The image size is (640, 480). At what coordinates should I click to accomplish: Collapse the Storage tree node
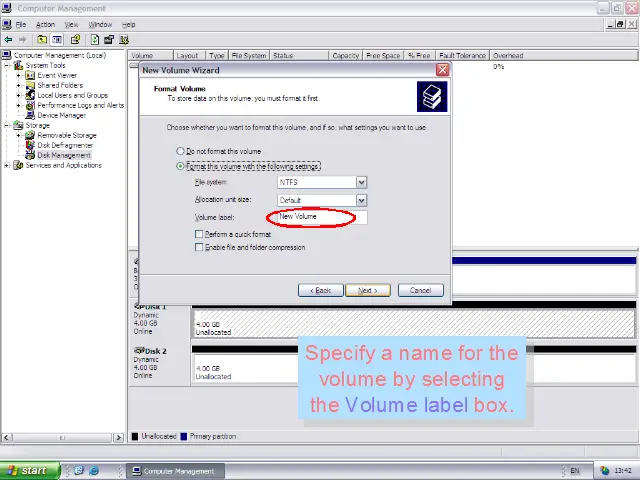click(7, 125)
